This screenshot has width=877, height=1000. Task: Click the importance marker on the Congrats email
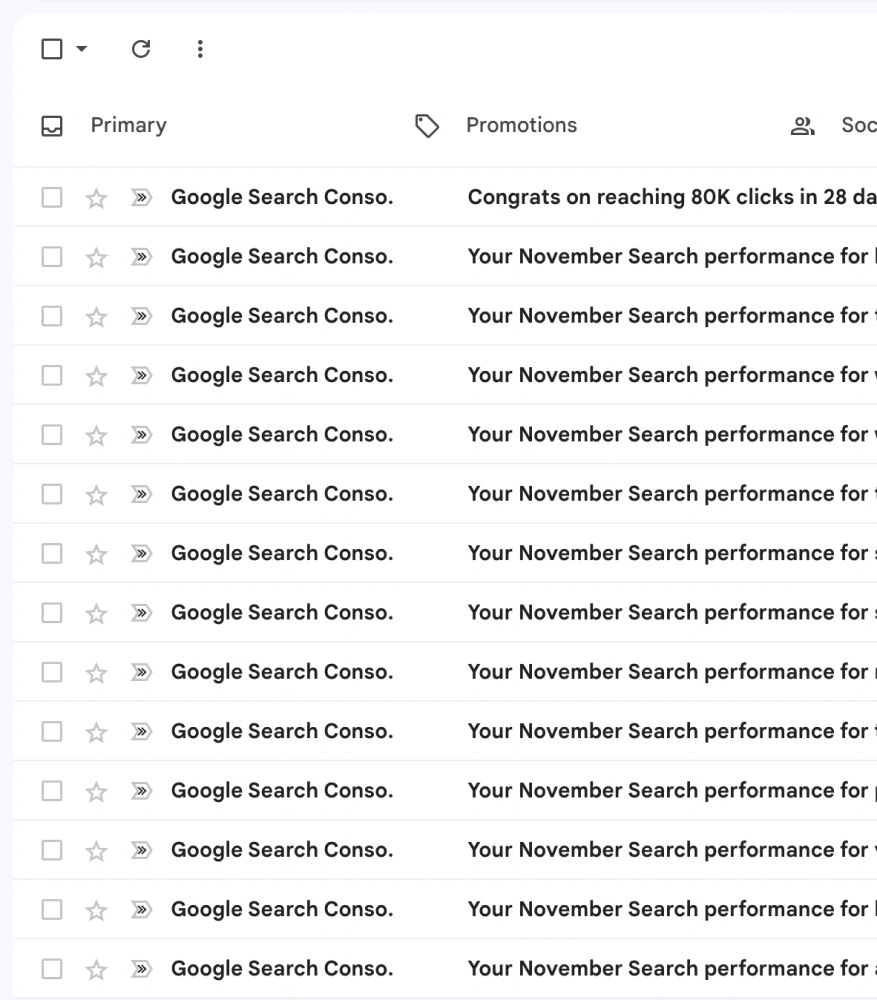coord(141,198)
